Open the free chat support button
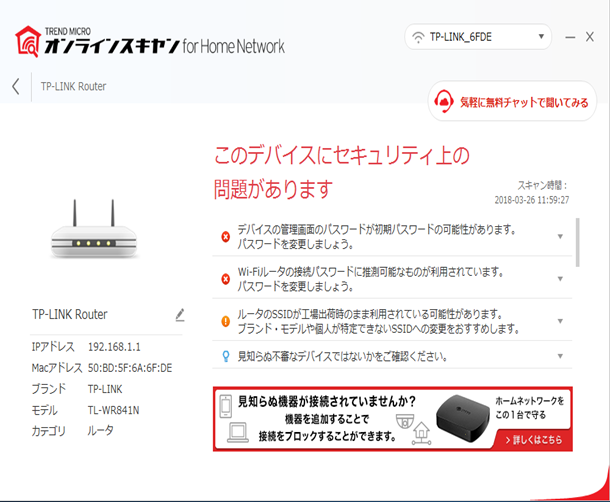Image resolution: width=610 pixels, height=502 pixels. click(x=512, y=101)
